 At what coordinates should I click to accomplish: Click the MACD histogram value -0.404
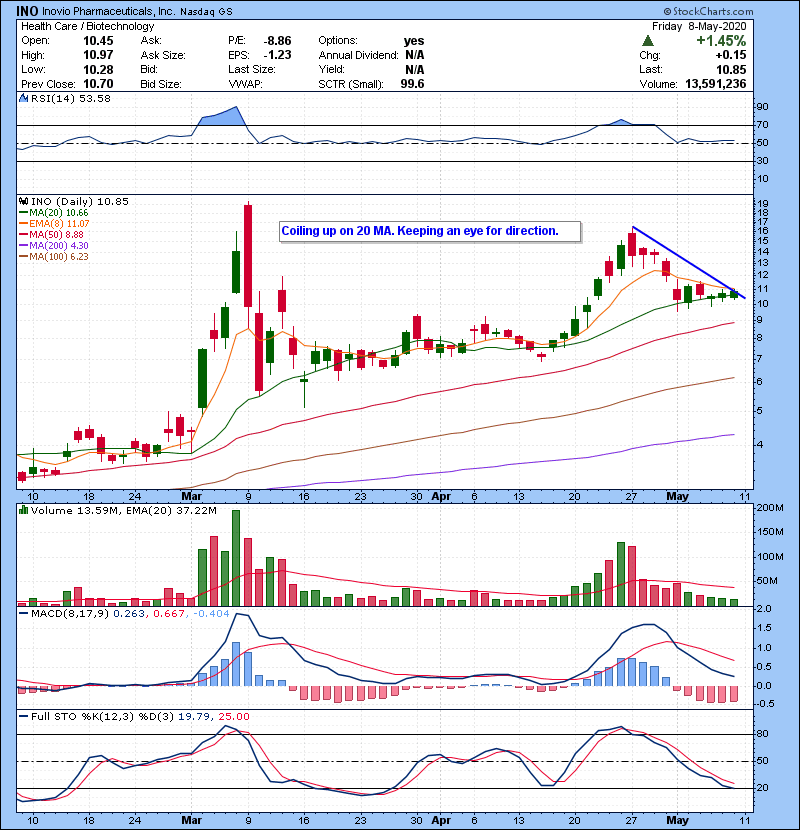click(211, 614)
